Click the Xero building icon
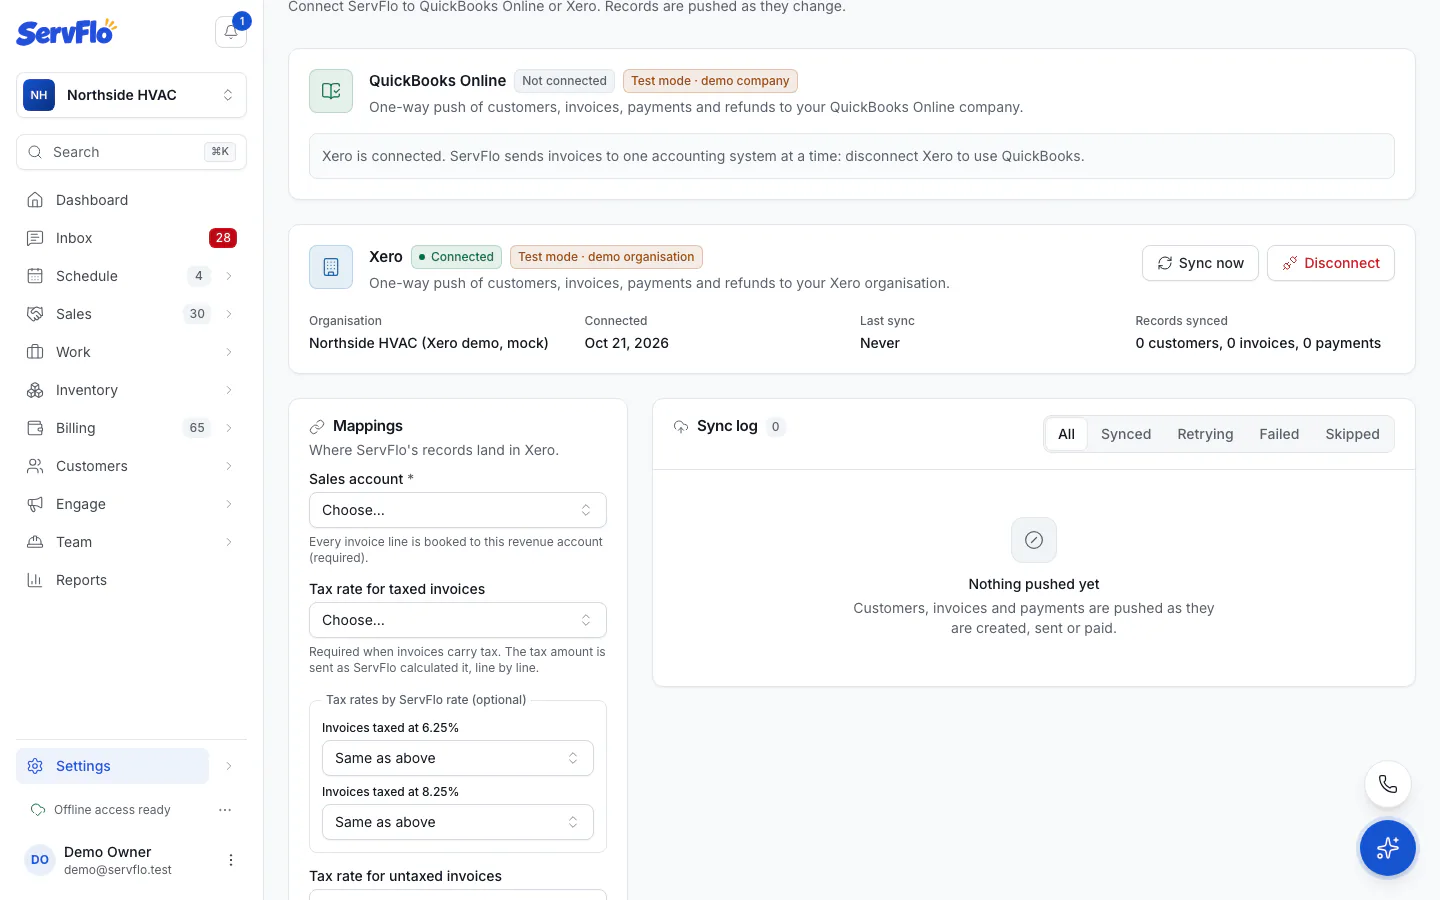This screenshot has height=900, width=1440. [331, 267]
